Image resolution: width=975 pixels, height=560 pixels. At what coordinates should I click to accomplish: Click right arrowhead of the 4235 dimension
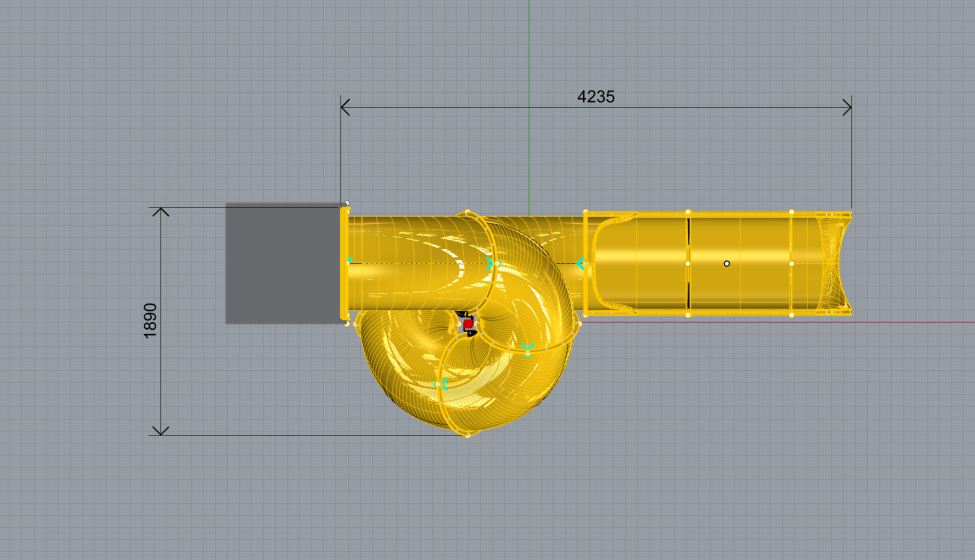point(847,106)
